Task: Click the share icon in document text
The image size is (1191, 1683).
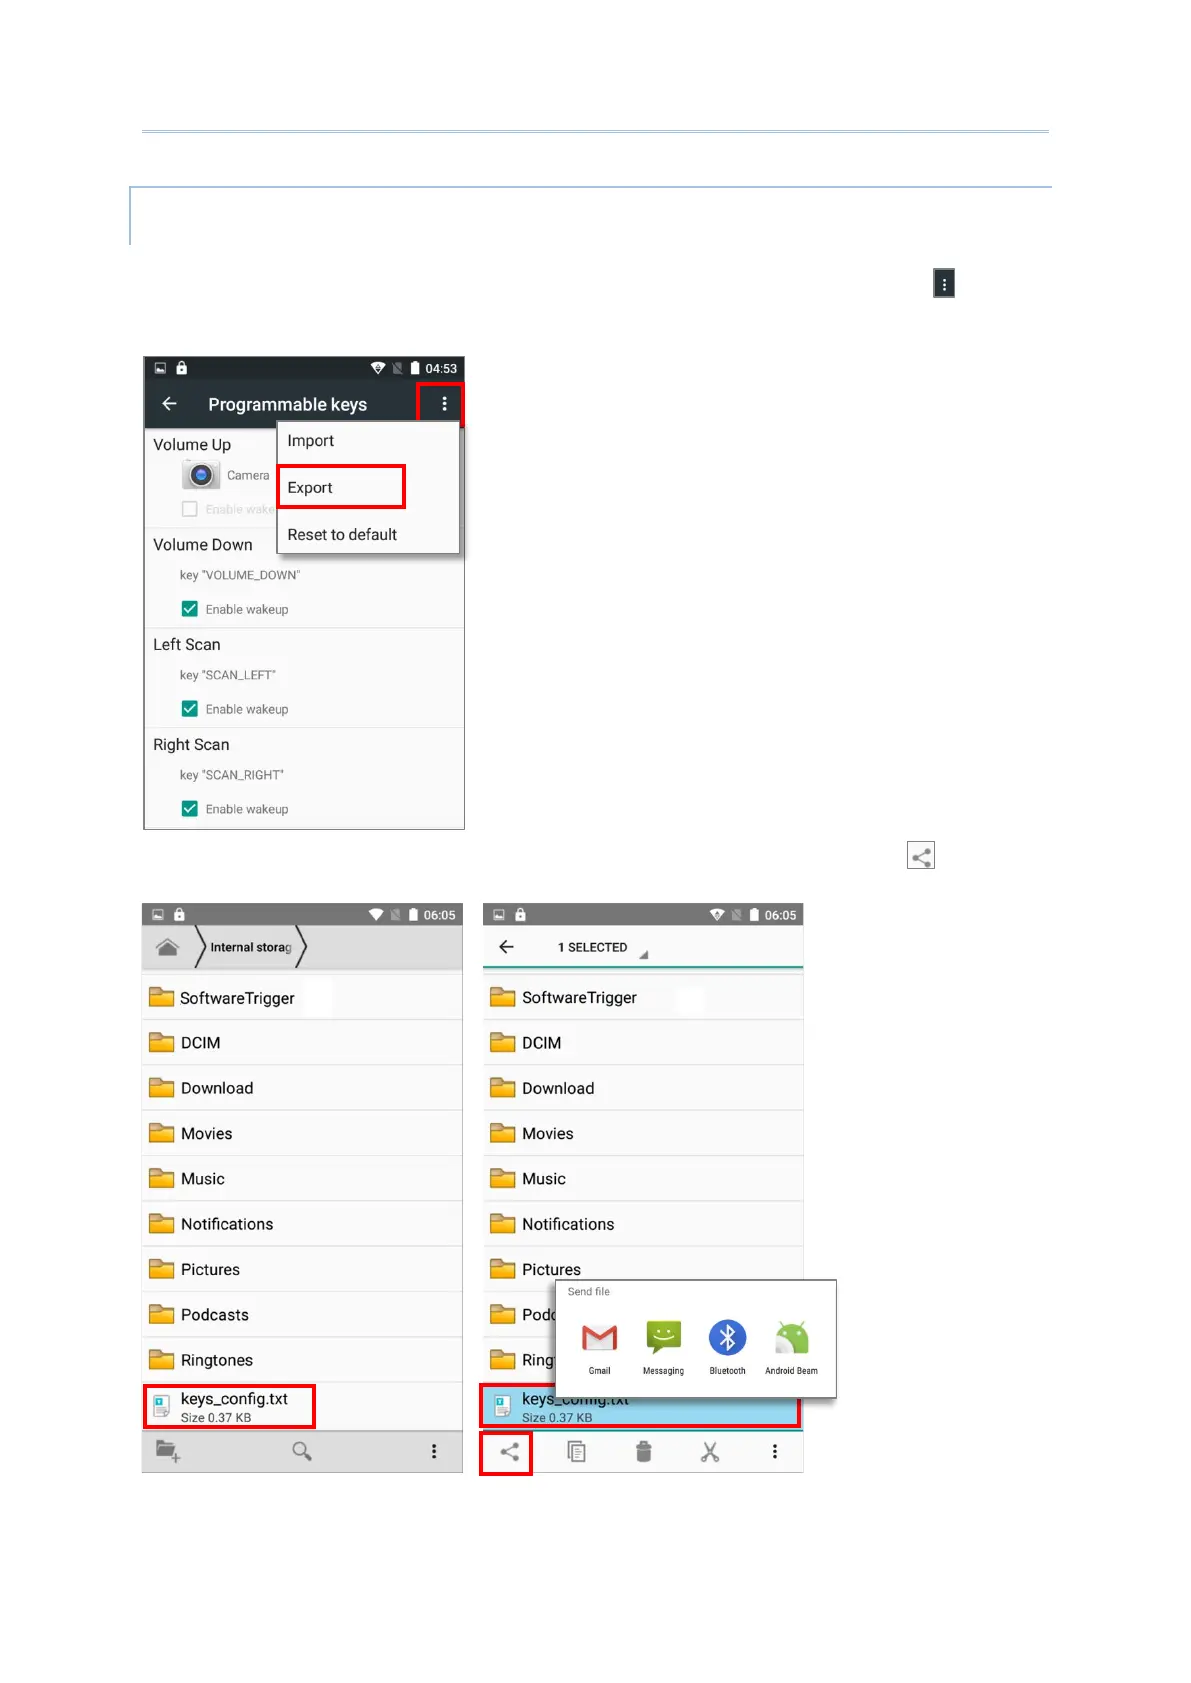Action: coord(921,856)
